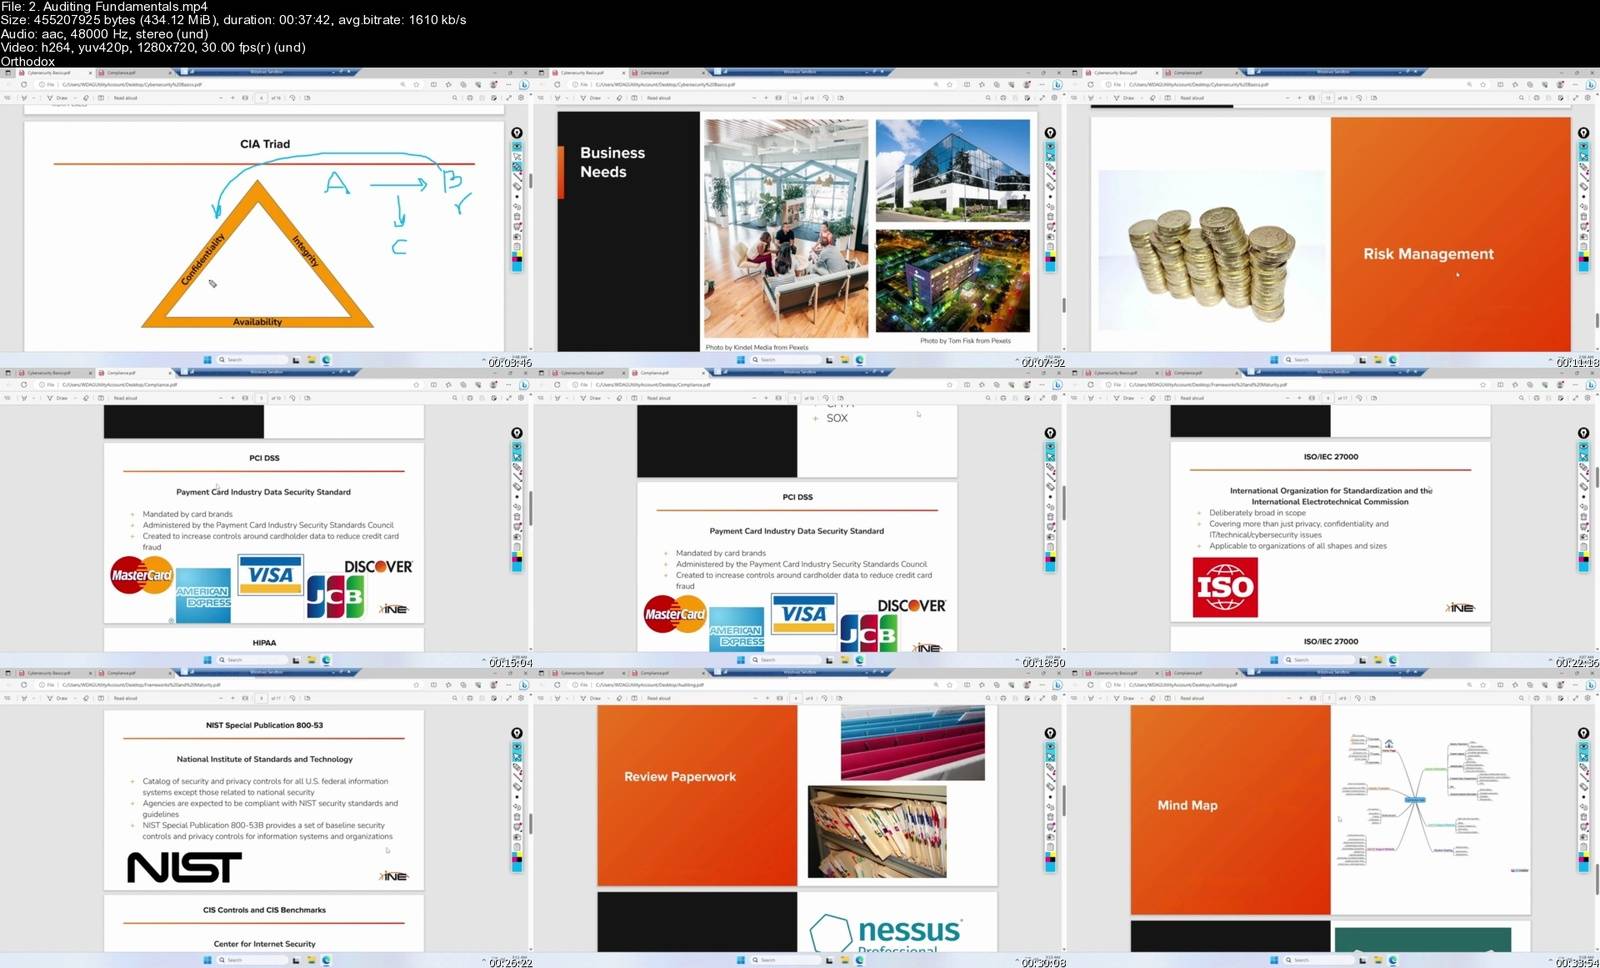Click Edge taskbar icon in Mind Map frame
The width and height of the screenshot is (1600, 968).
1392,960
